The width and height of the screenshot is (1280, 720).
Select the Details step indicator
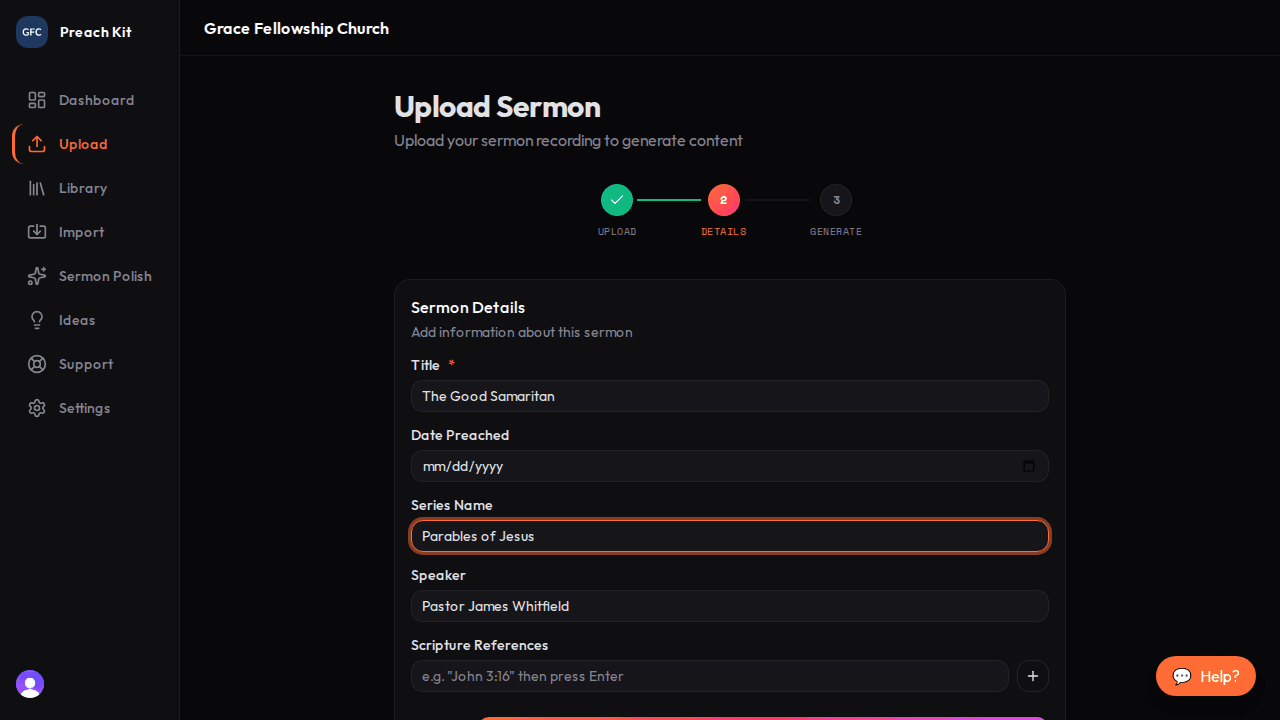click(723, 200)
